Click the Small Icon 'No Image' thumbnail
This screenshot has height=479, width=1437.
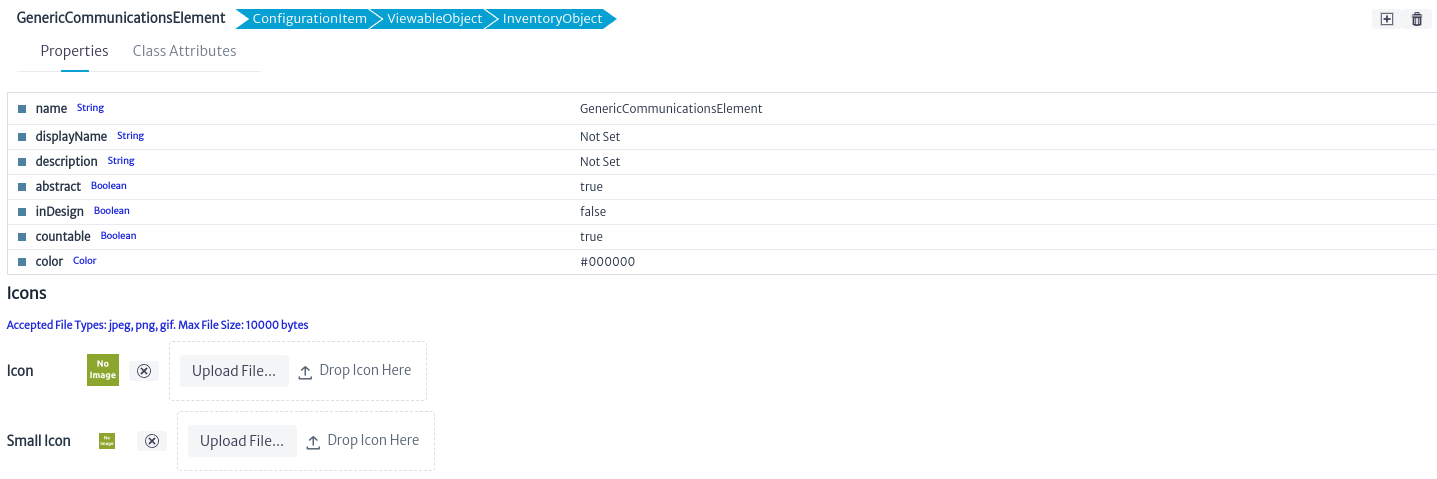click(x=107, y=441)
